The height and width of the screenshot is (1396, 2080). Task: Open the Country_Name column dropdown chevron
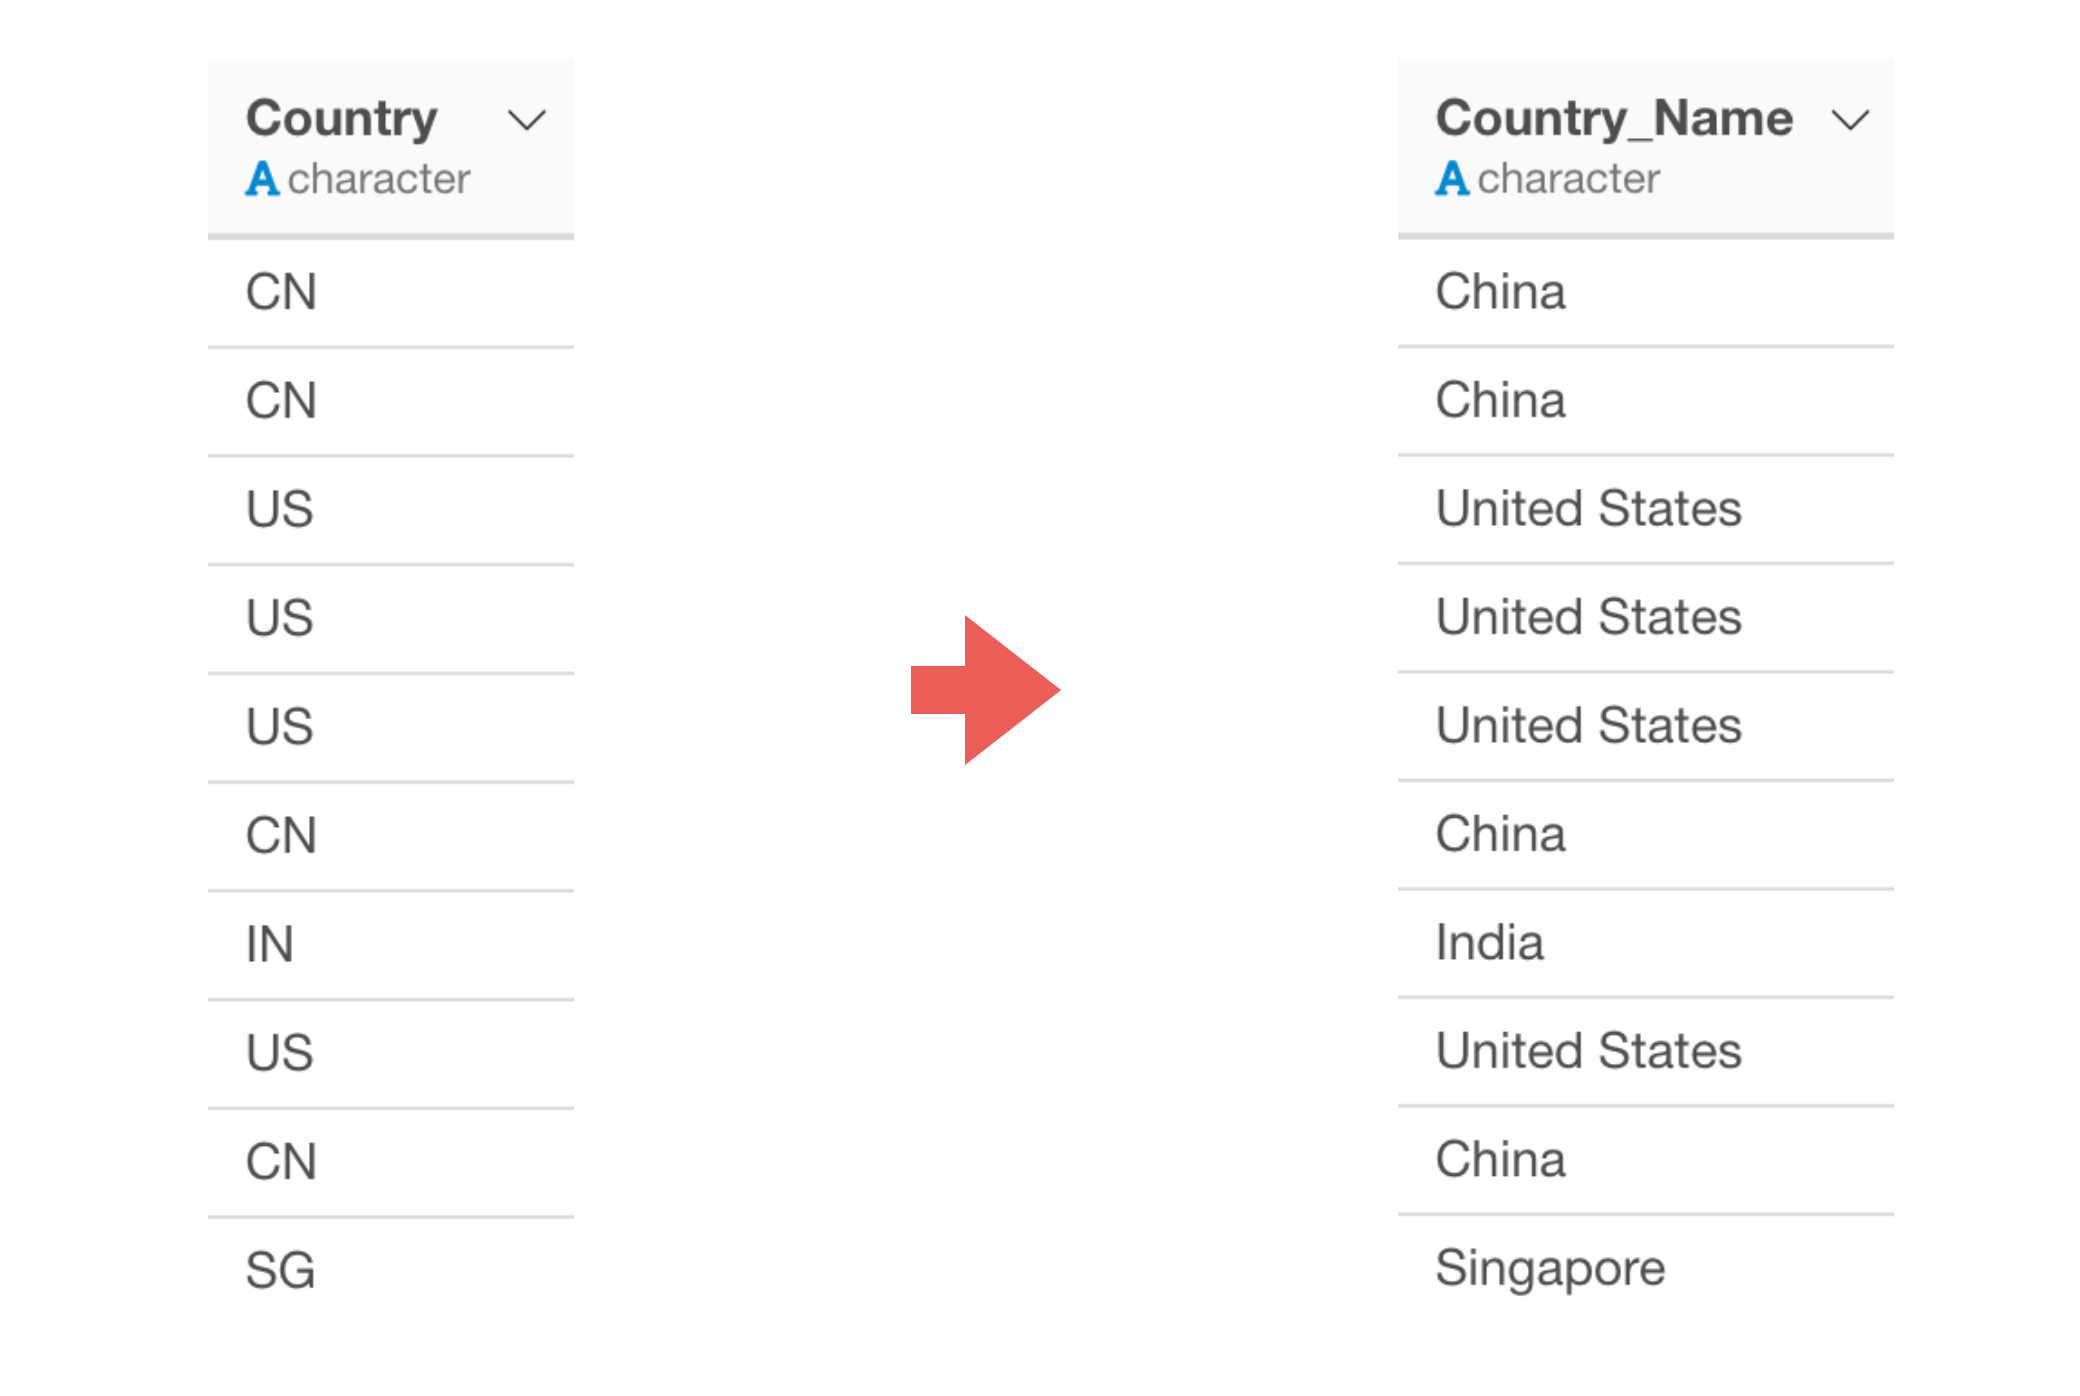point(1850,121)
